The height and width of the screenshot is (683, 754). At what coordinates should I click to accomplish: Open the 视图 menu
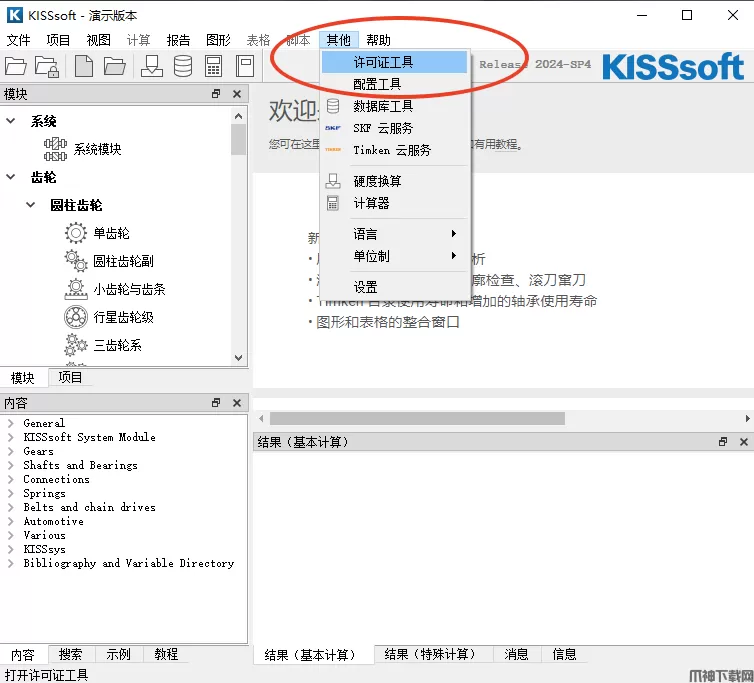pyautogui.click(x=98, y=40)
